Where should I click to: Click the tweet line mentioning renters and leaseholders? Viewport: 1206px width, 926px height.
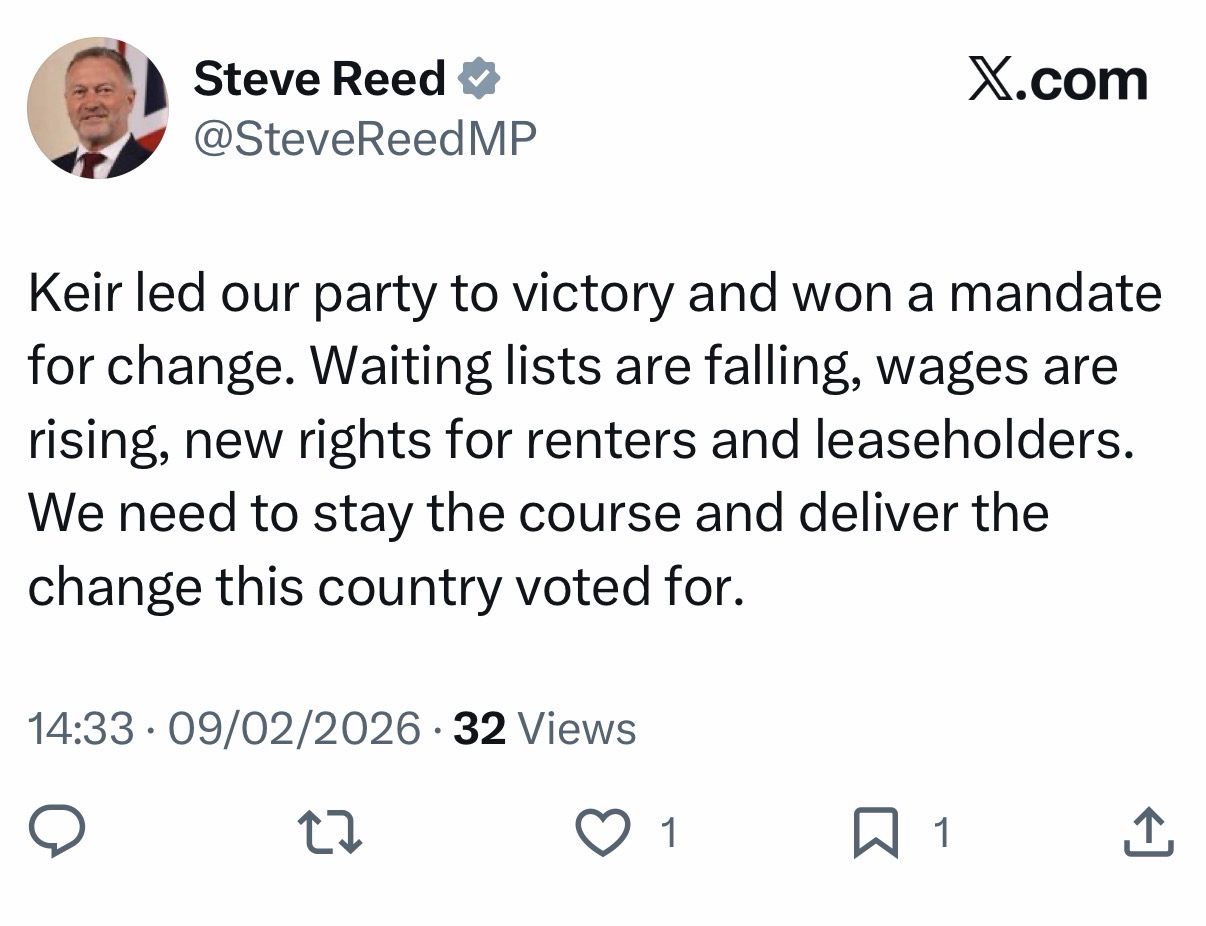coord(581,440)
